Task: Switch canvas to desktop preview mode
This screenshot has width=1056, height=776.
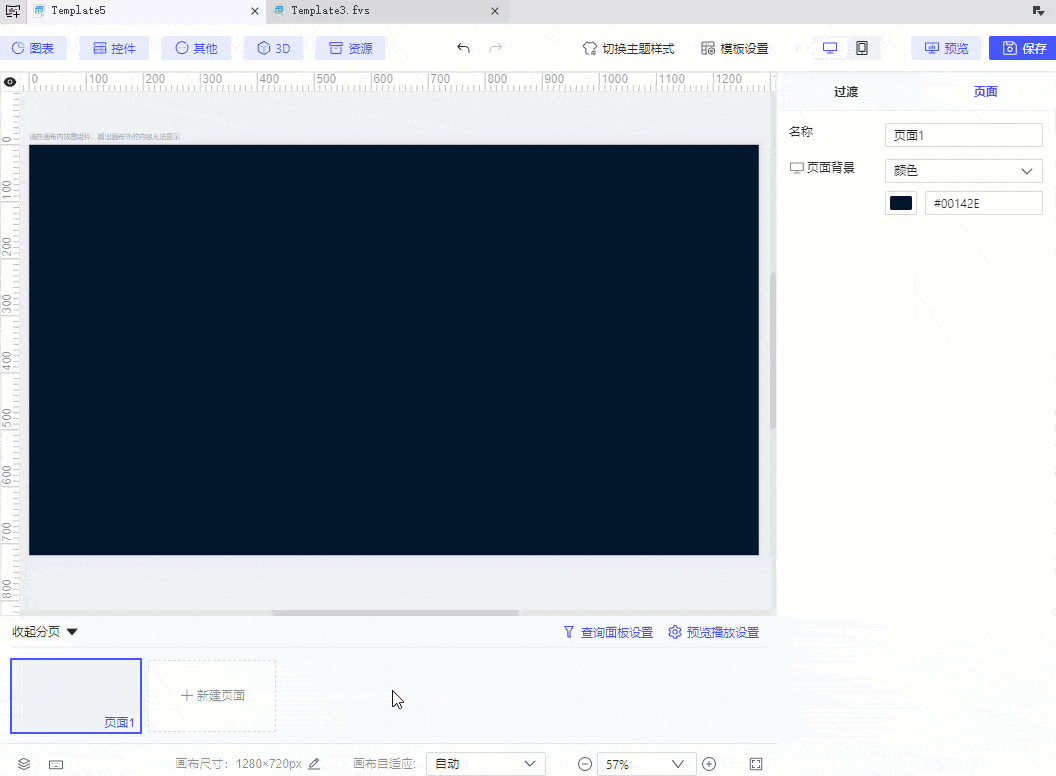Action: (x=829, y=47)
